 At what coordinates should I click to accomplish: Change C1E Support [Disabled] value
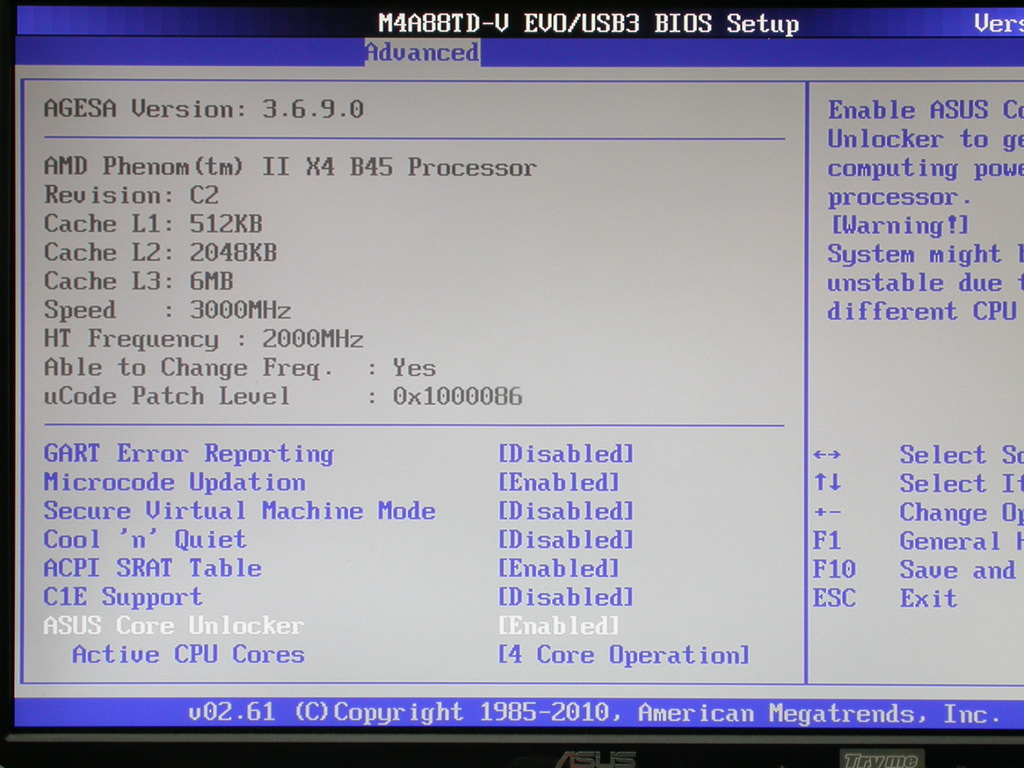point(566,598)
